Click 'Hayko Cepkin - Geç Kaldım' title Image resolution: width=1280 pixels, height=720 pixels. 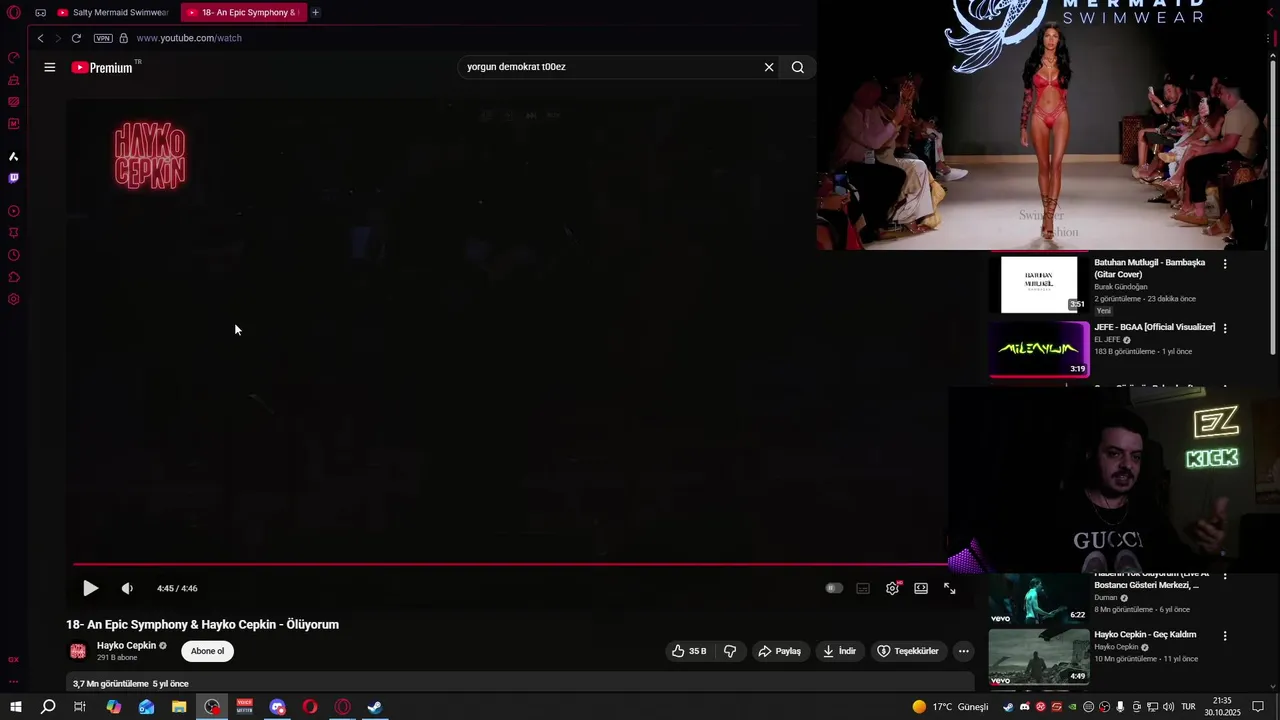[1145, 635]
